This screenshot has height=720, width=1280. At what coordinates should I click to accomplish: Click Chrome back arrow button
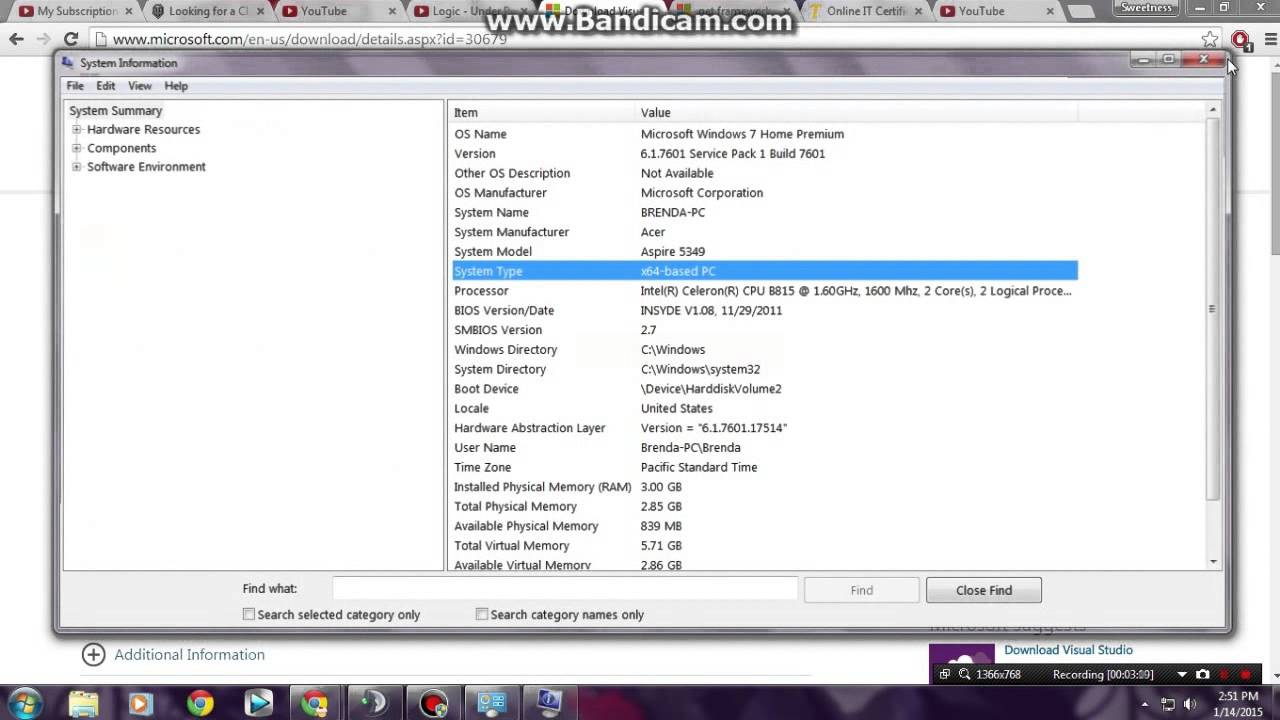(x=16, y=39)
